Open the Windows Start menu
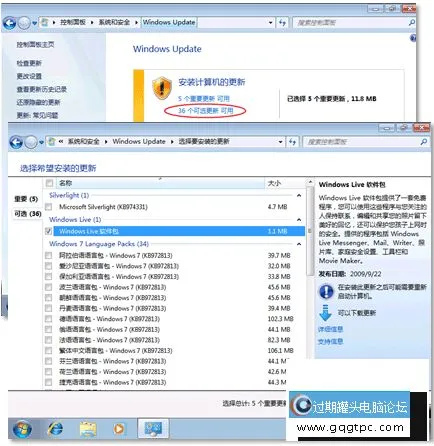Viewport: 434px width, 446px height. click(x=22, y=429)
